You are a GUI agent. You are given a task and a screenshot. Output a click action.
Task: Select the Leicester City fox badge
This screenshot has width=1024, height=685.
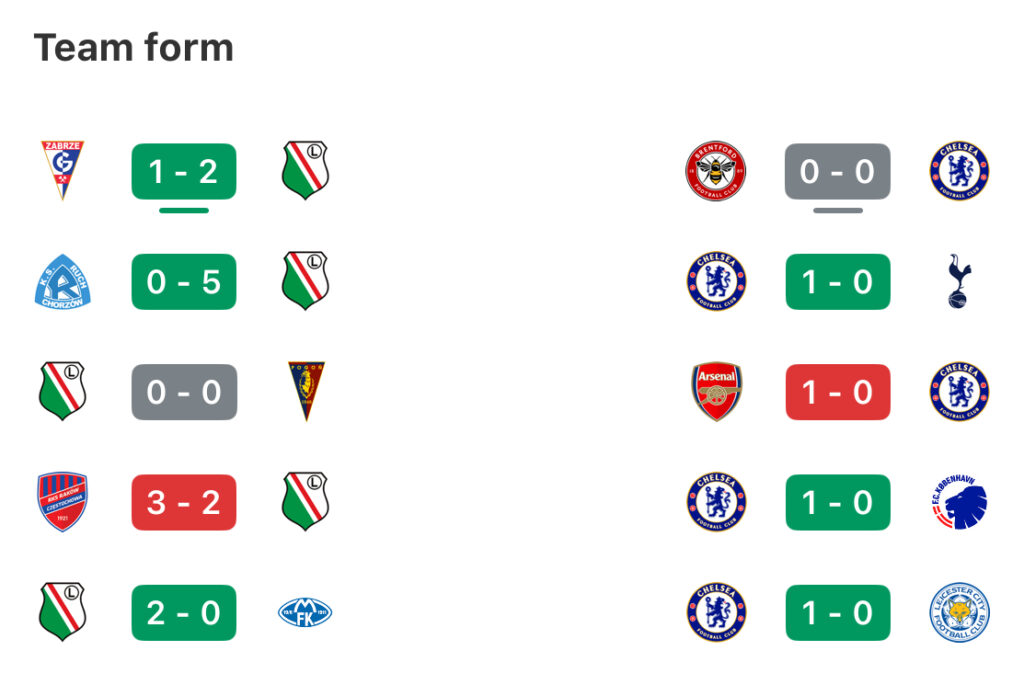point(959,613)
